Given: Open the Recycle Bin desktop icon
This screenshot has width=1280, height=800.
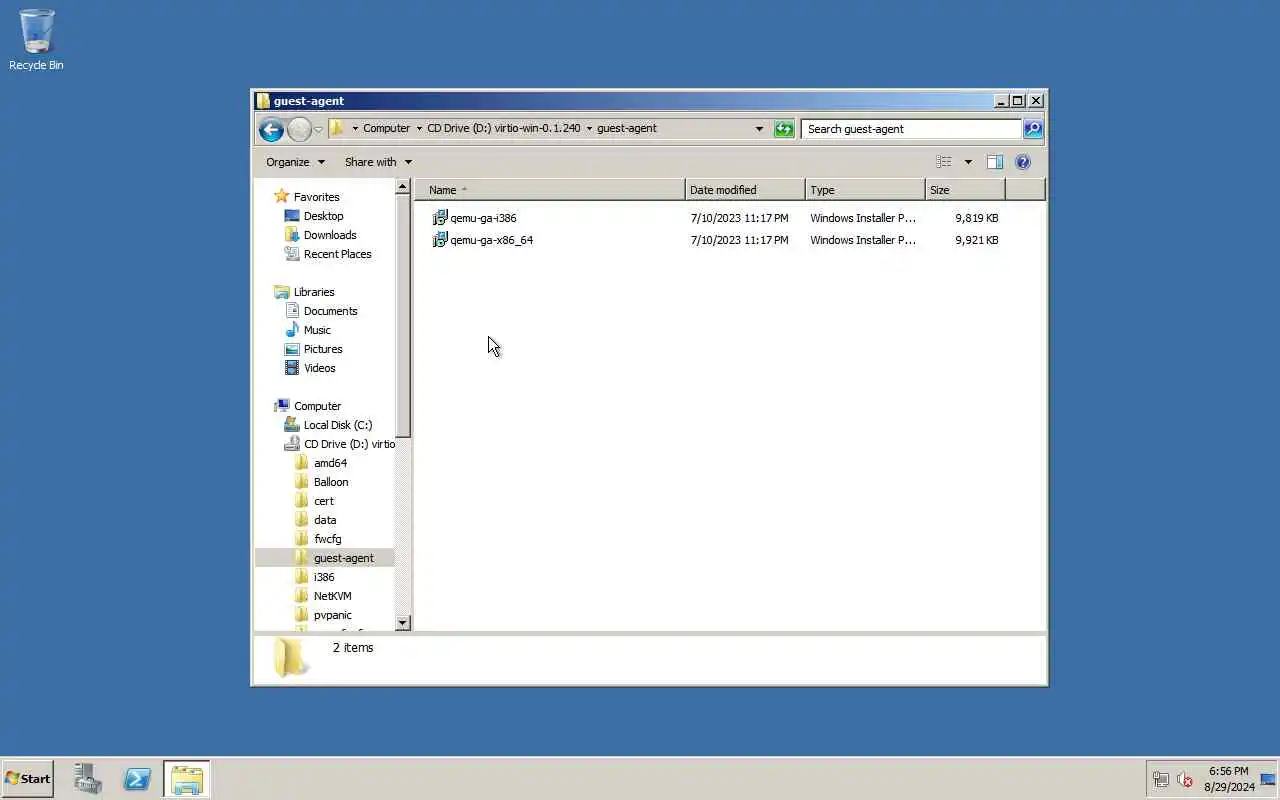Looking at the screenshot, I should pos(36,40).
